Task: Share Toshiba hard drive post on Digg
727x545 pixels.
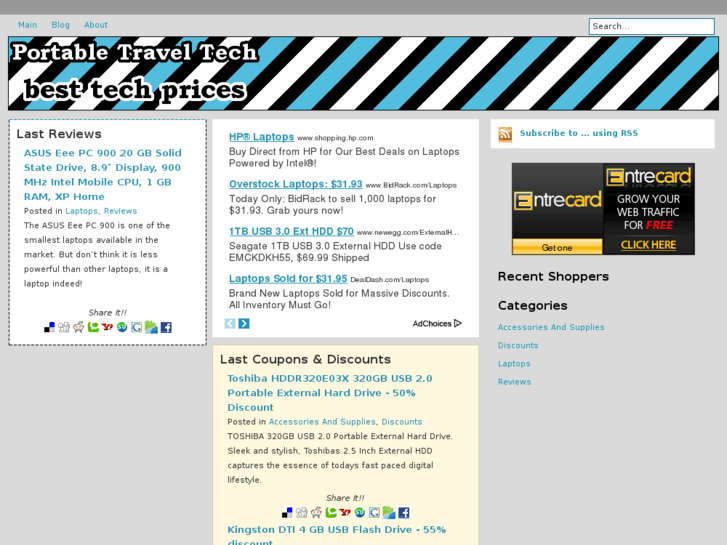Action: click(x=302, y=513)
